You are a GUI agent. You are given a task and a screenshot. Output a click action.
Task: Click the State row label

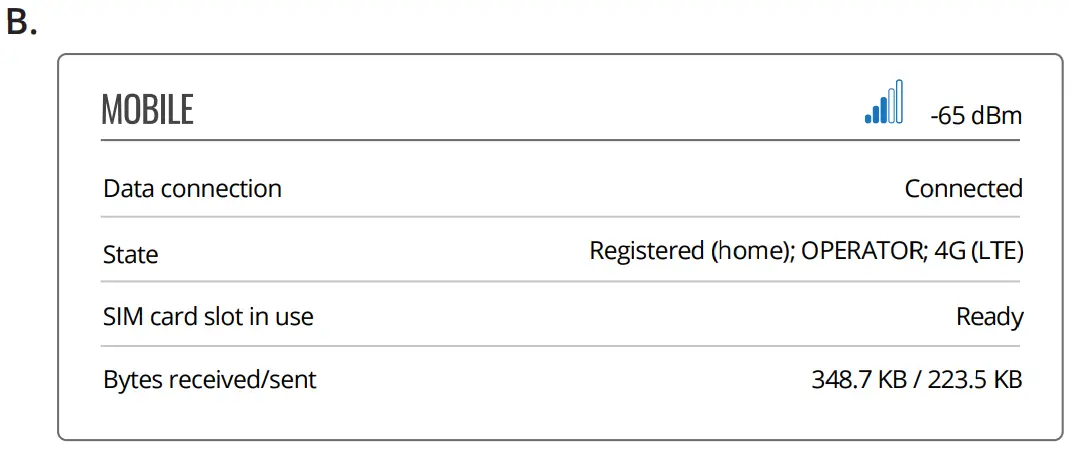click(131, 254)
